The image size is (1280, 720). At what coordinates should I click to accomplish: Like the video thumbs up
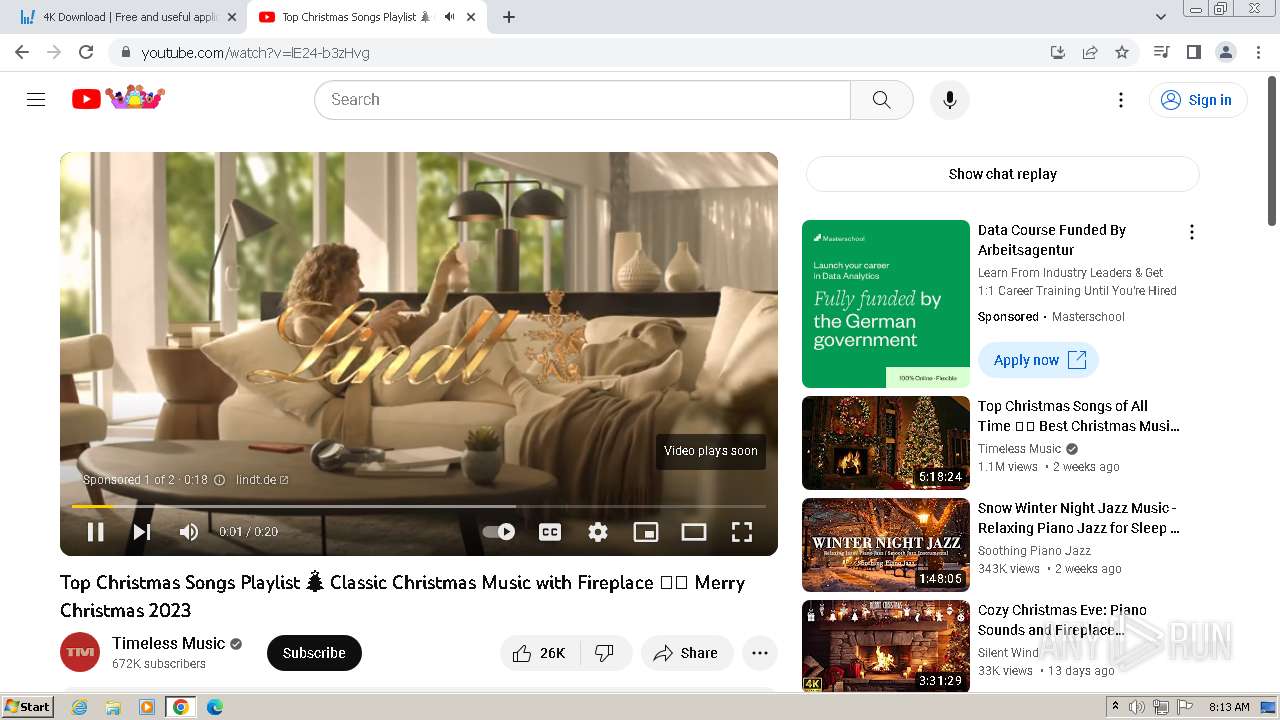click(x=539, y=653)
